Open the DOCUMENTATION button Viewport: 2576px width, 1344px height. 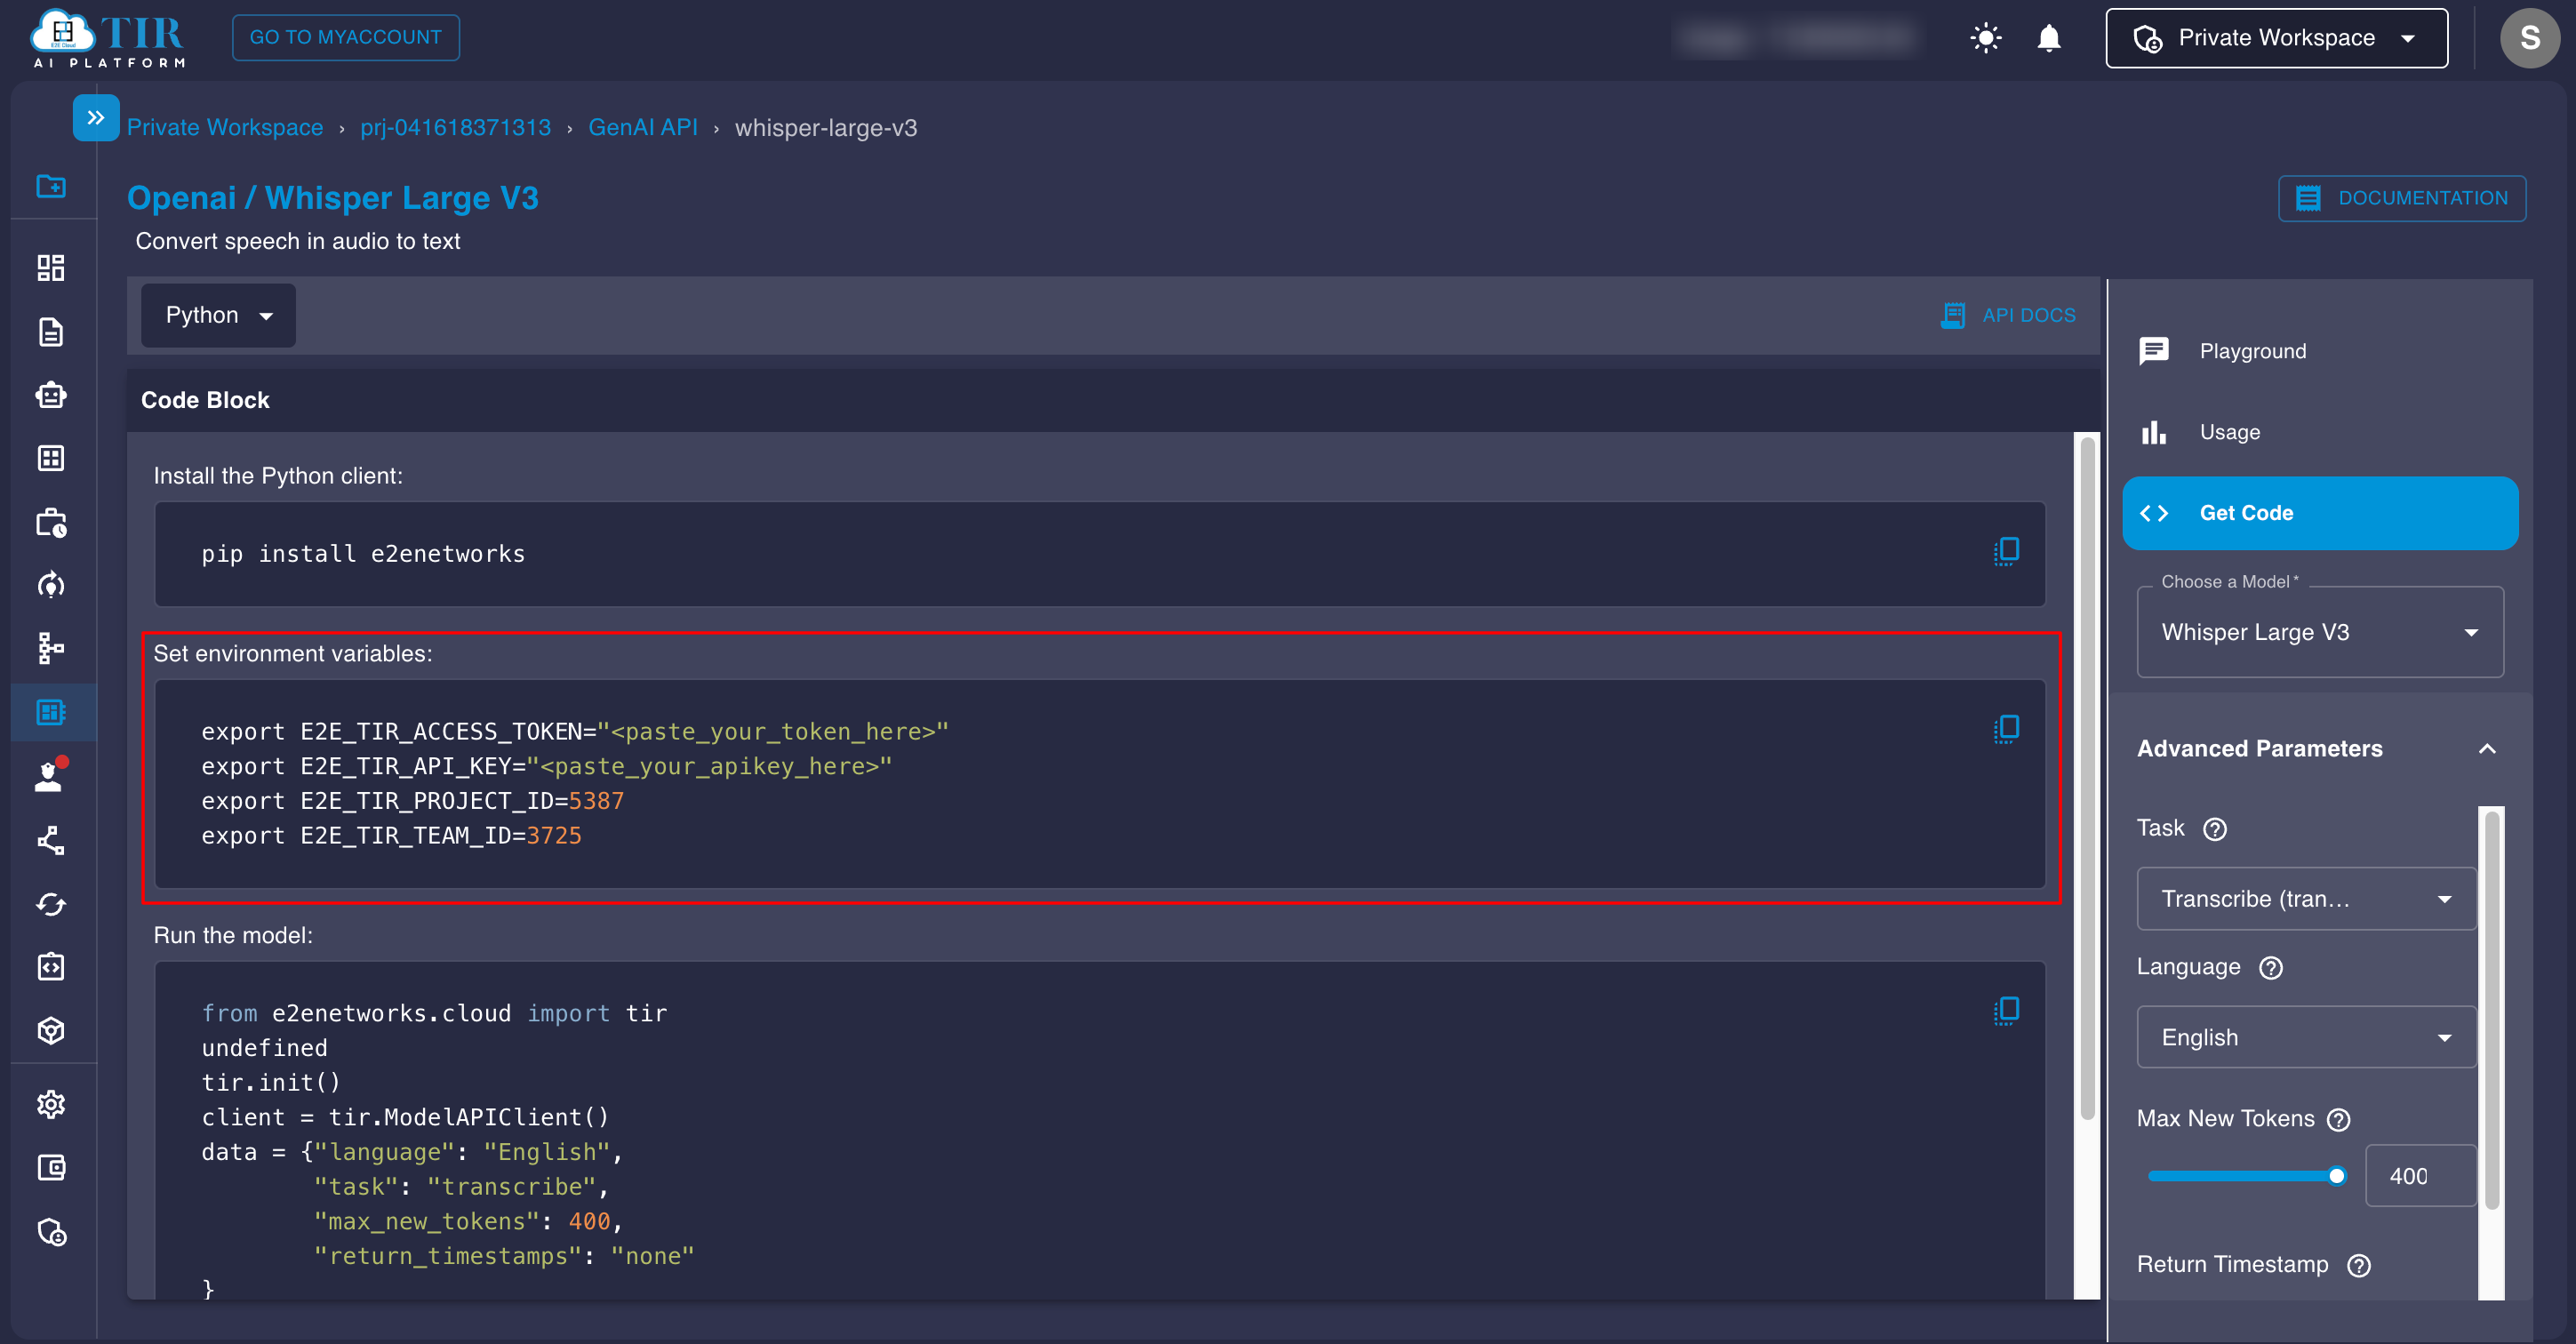point(2402,198)
